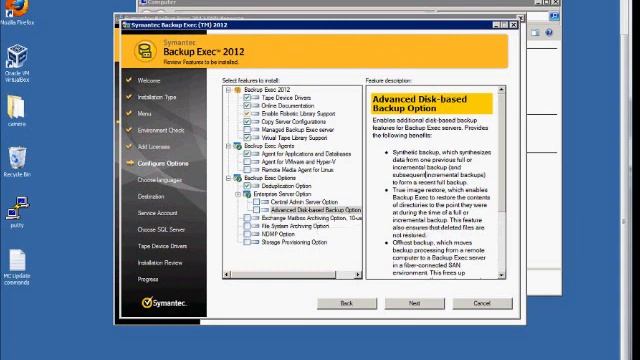The width and height of the screenshot is (640, 360).
Task: Select the Service Account step
Action: coord(158,213)
